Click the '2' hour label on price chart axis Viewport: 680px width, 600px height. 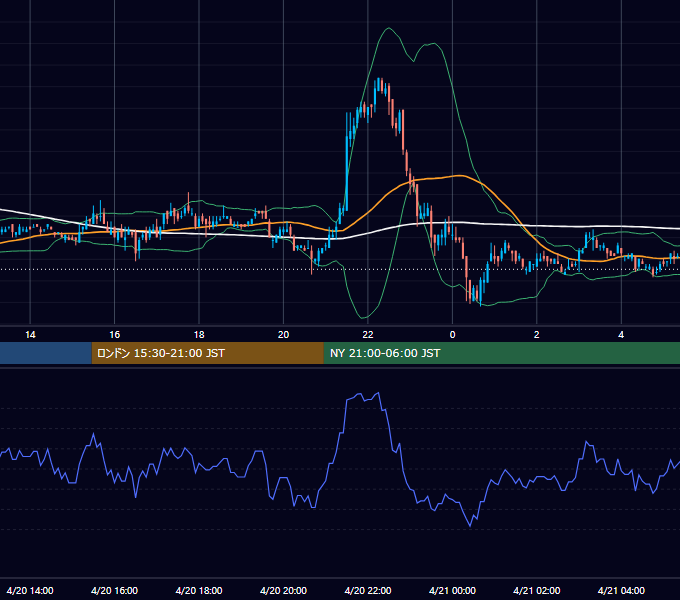click(x=536, y=335)
